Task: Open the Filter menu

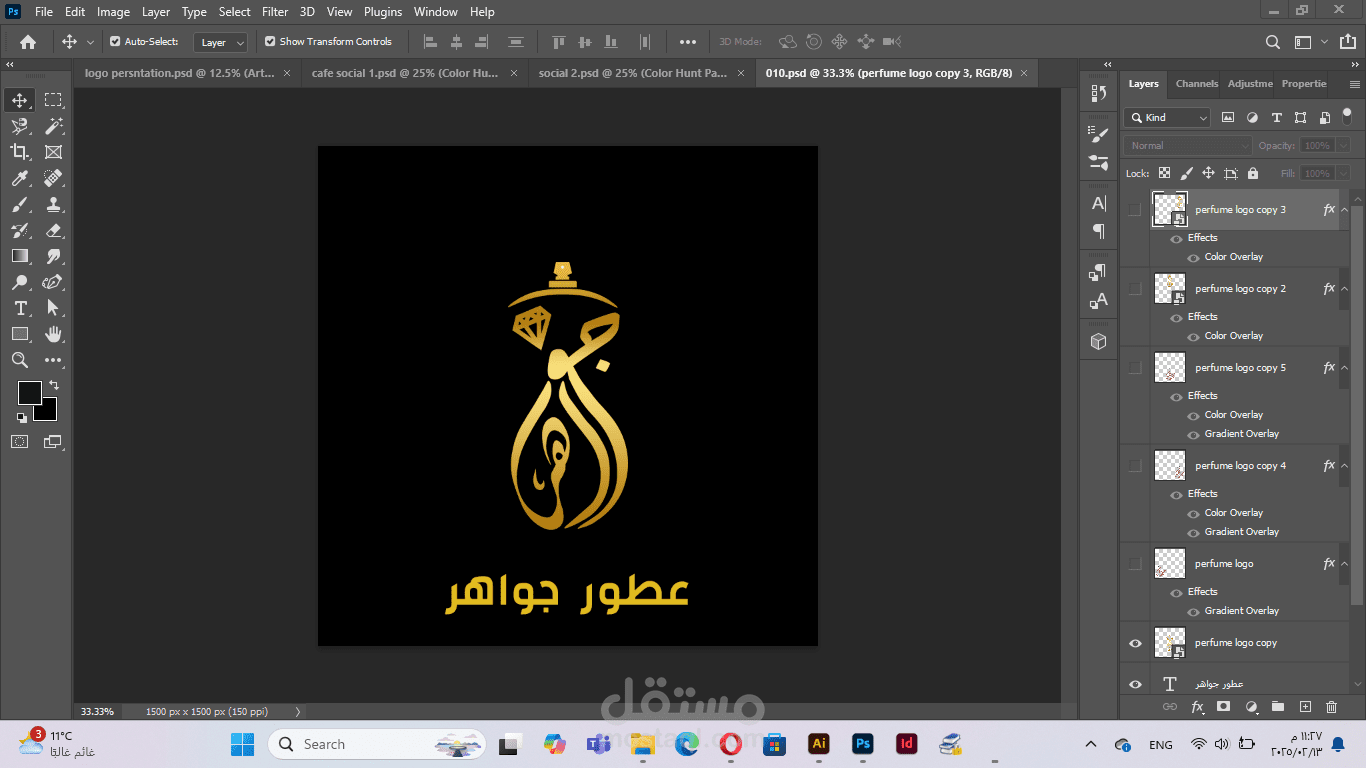Action: [x=275, y=12]
